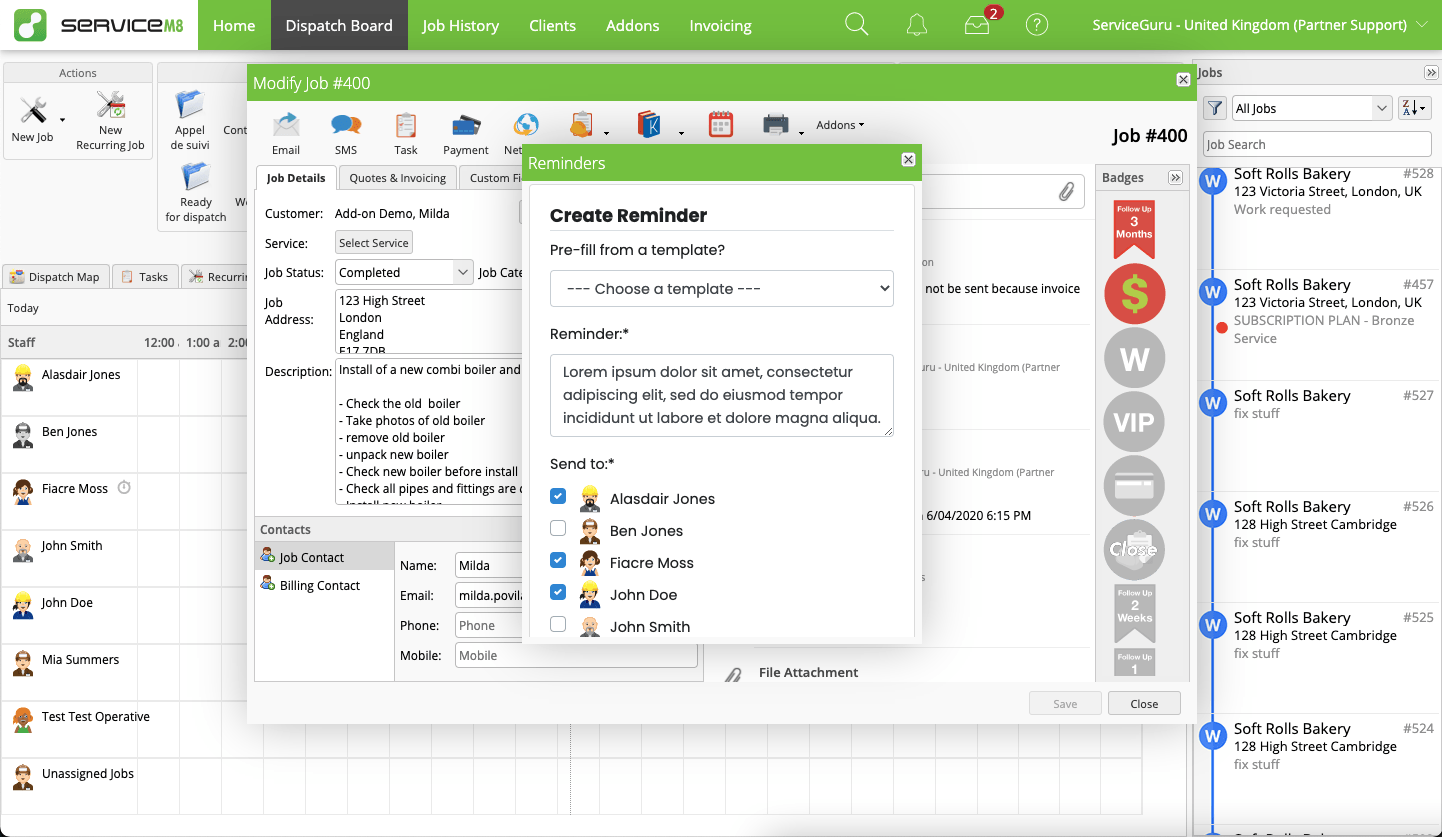Open the New Job dropdown arrow

62,120
